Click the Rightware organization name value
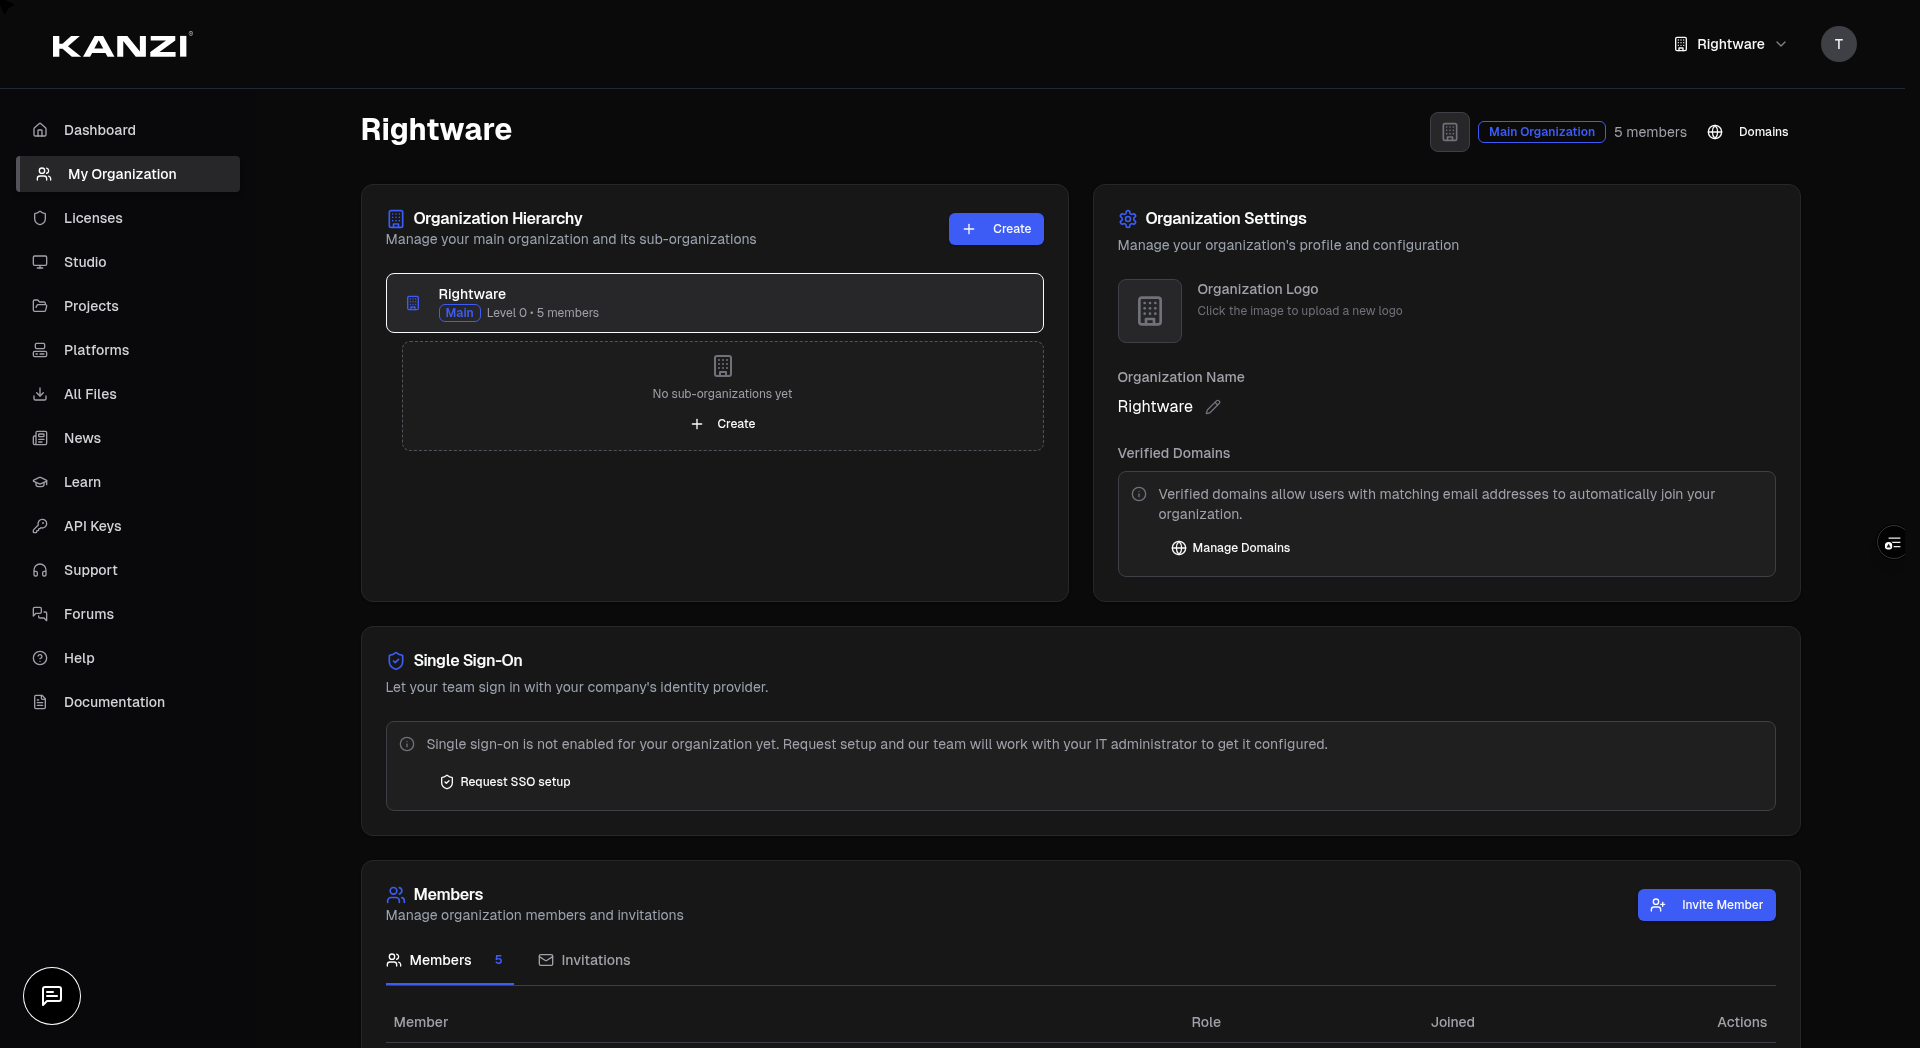Image resolution: width=1920 pixels, height=1048 pixels. point(1155,407)
